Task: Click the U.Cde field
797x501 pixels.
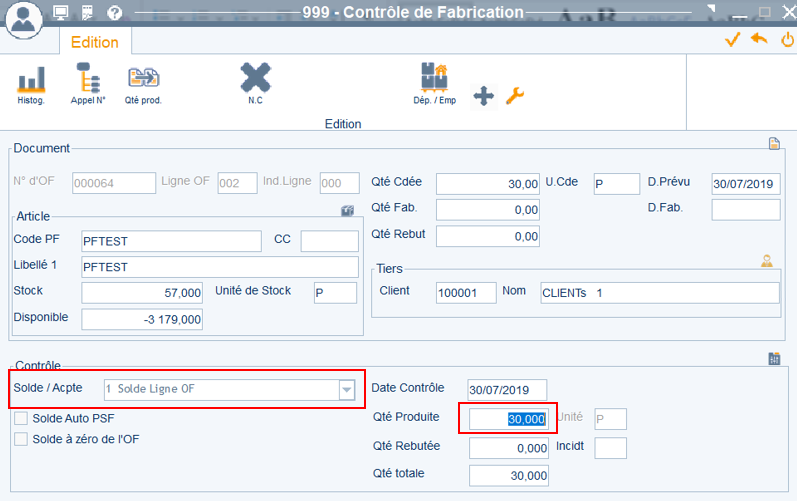Action: [617, 184]
